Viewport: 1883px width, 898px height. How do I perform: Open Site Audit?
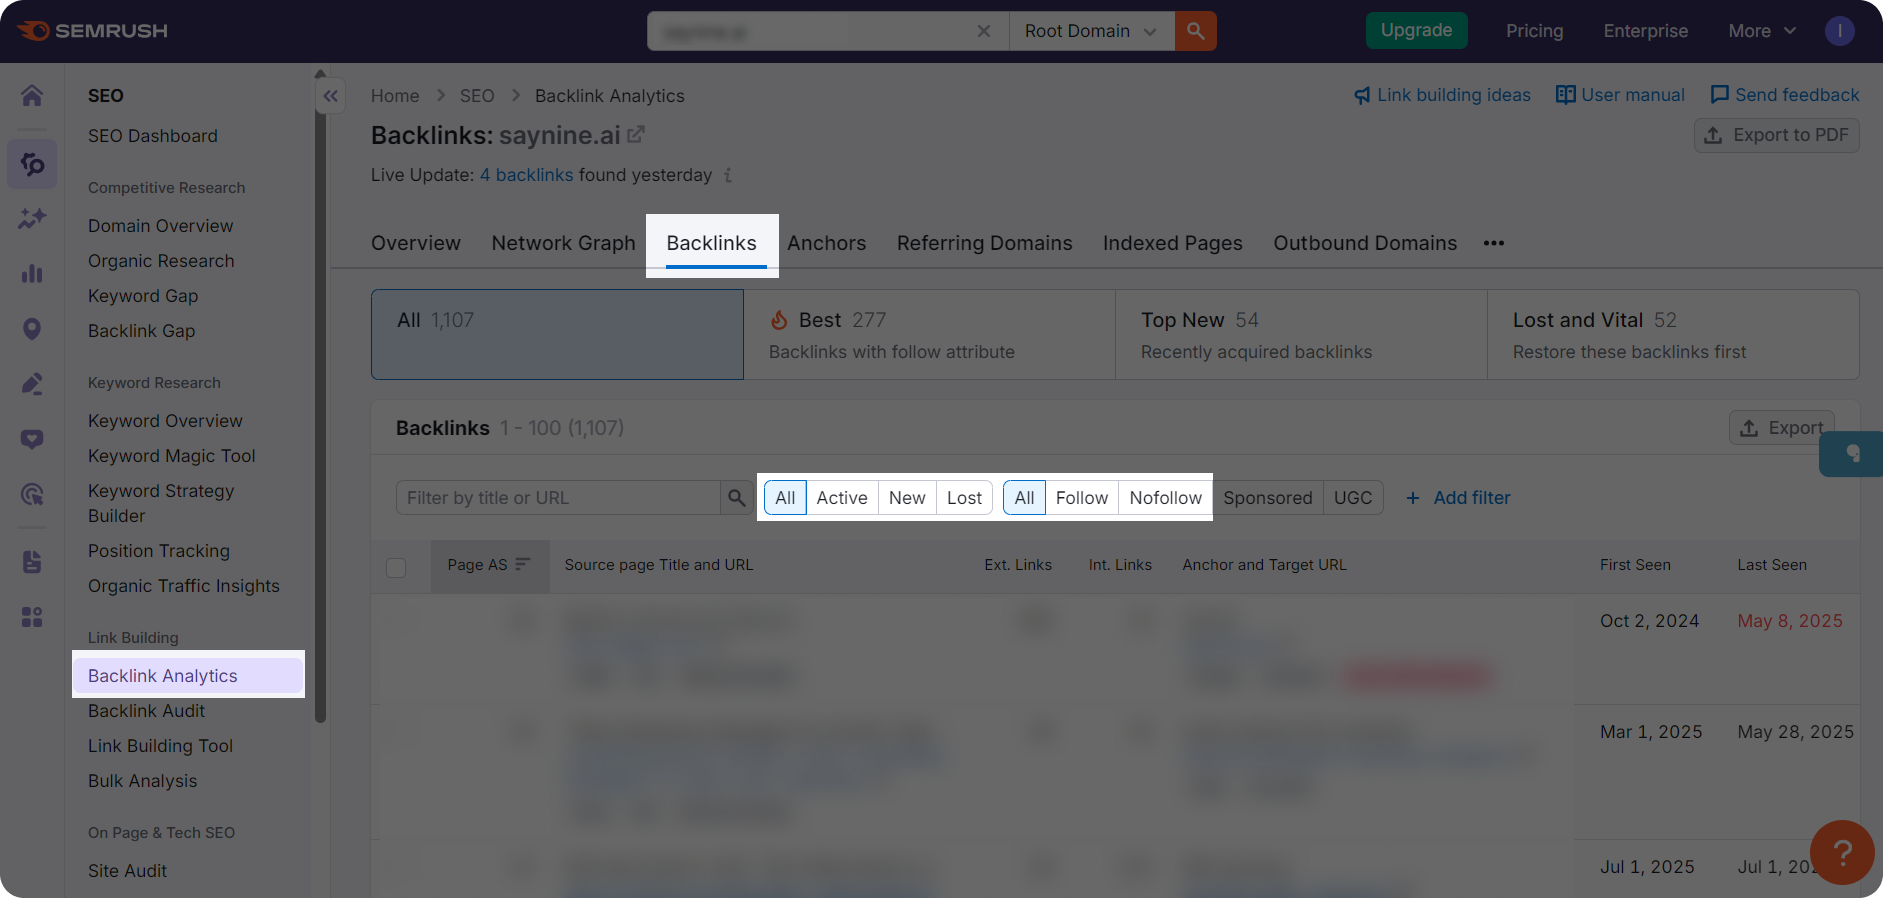(x=127, y=871)
